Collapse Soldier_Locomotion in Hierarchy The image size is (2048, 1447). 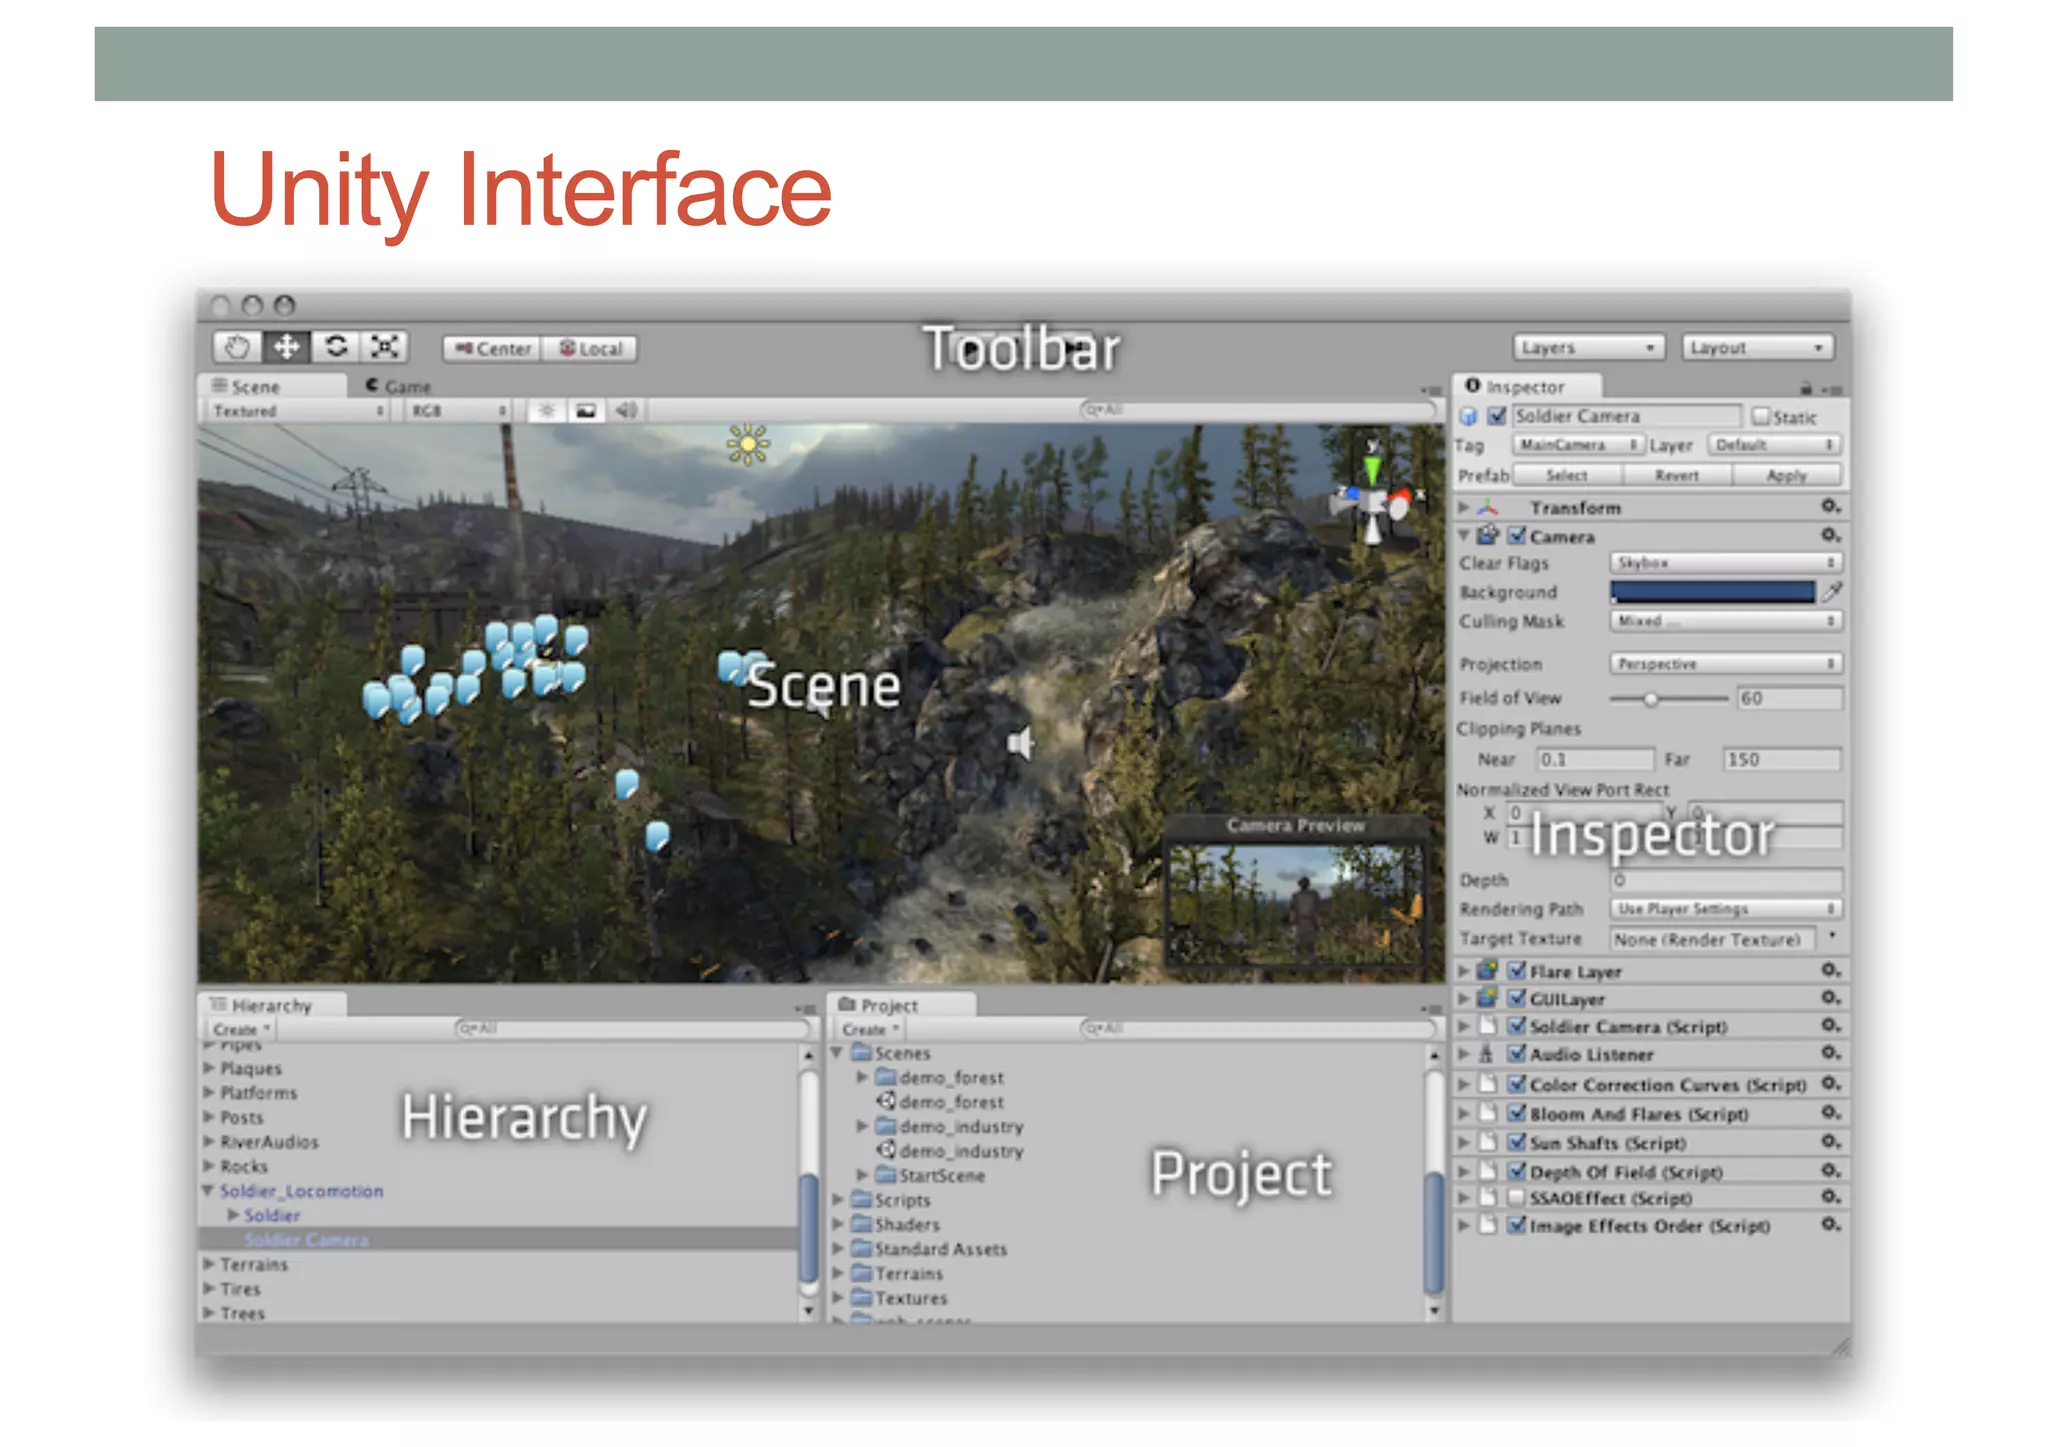[x=208, y=1191]
